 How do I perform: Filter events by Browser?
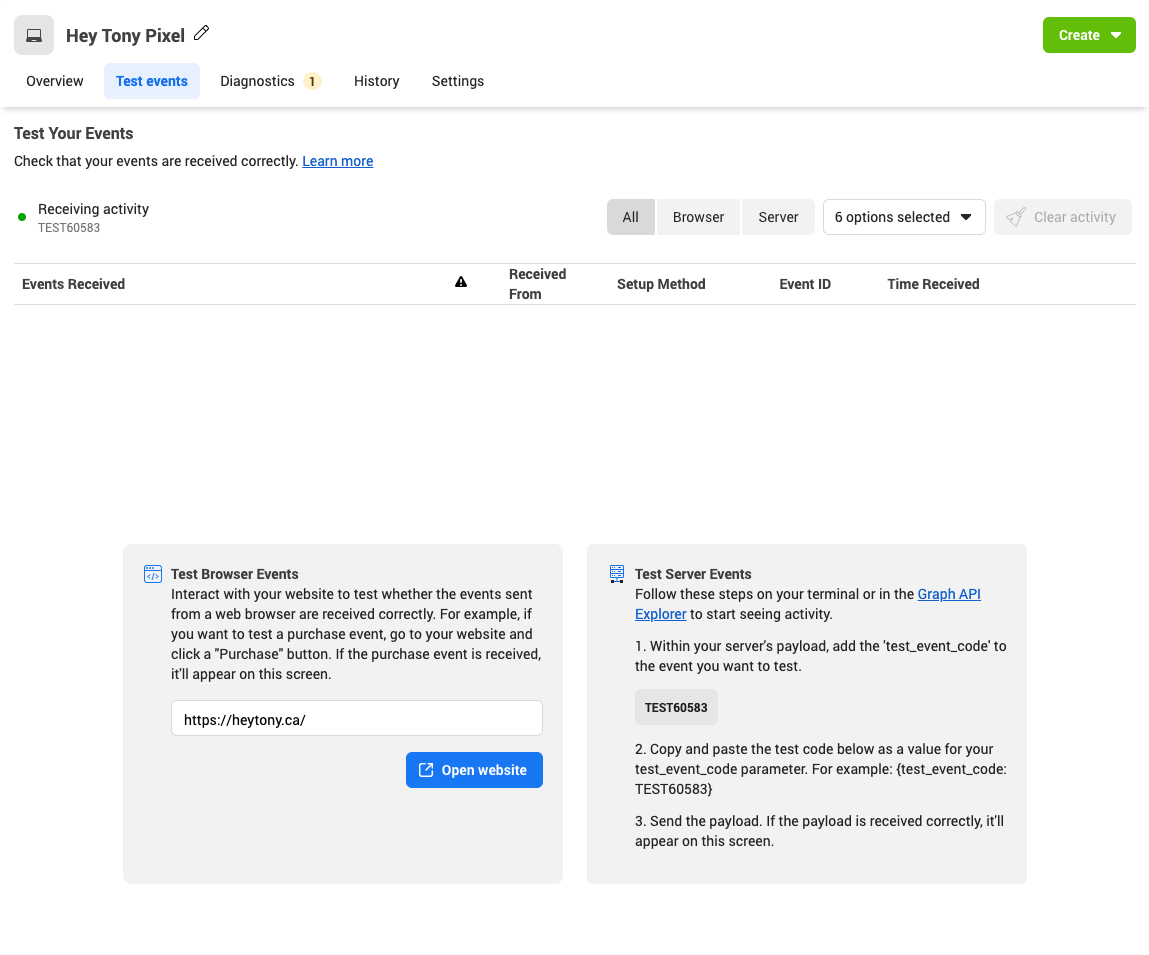[698, 217]
